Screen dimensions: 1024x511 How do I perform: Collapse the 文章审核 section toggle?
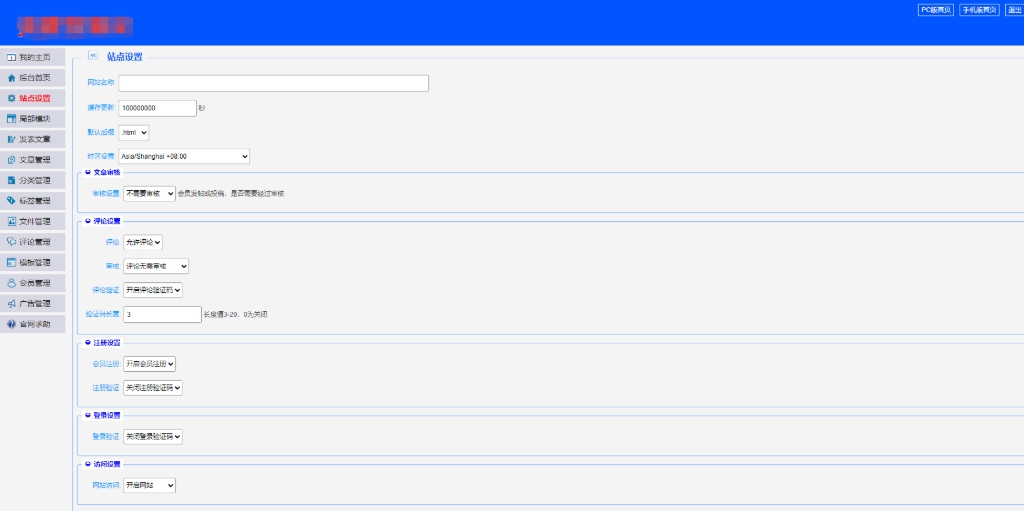[88, 172]
